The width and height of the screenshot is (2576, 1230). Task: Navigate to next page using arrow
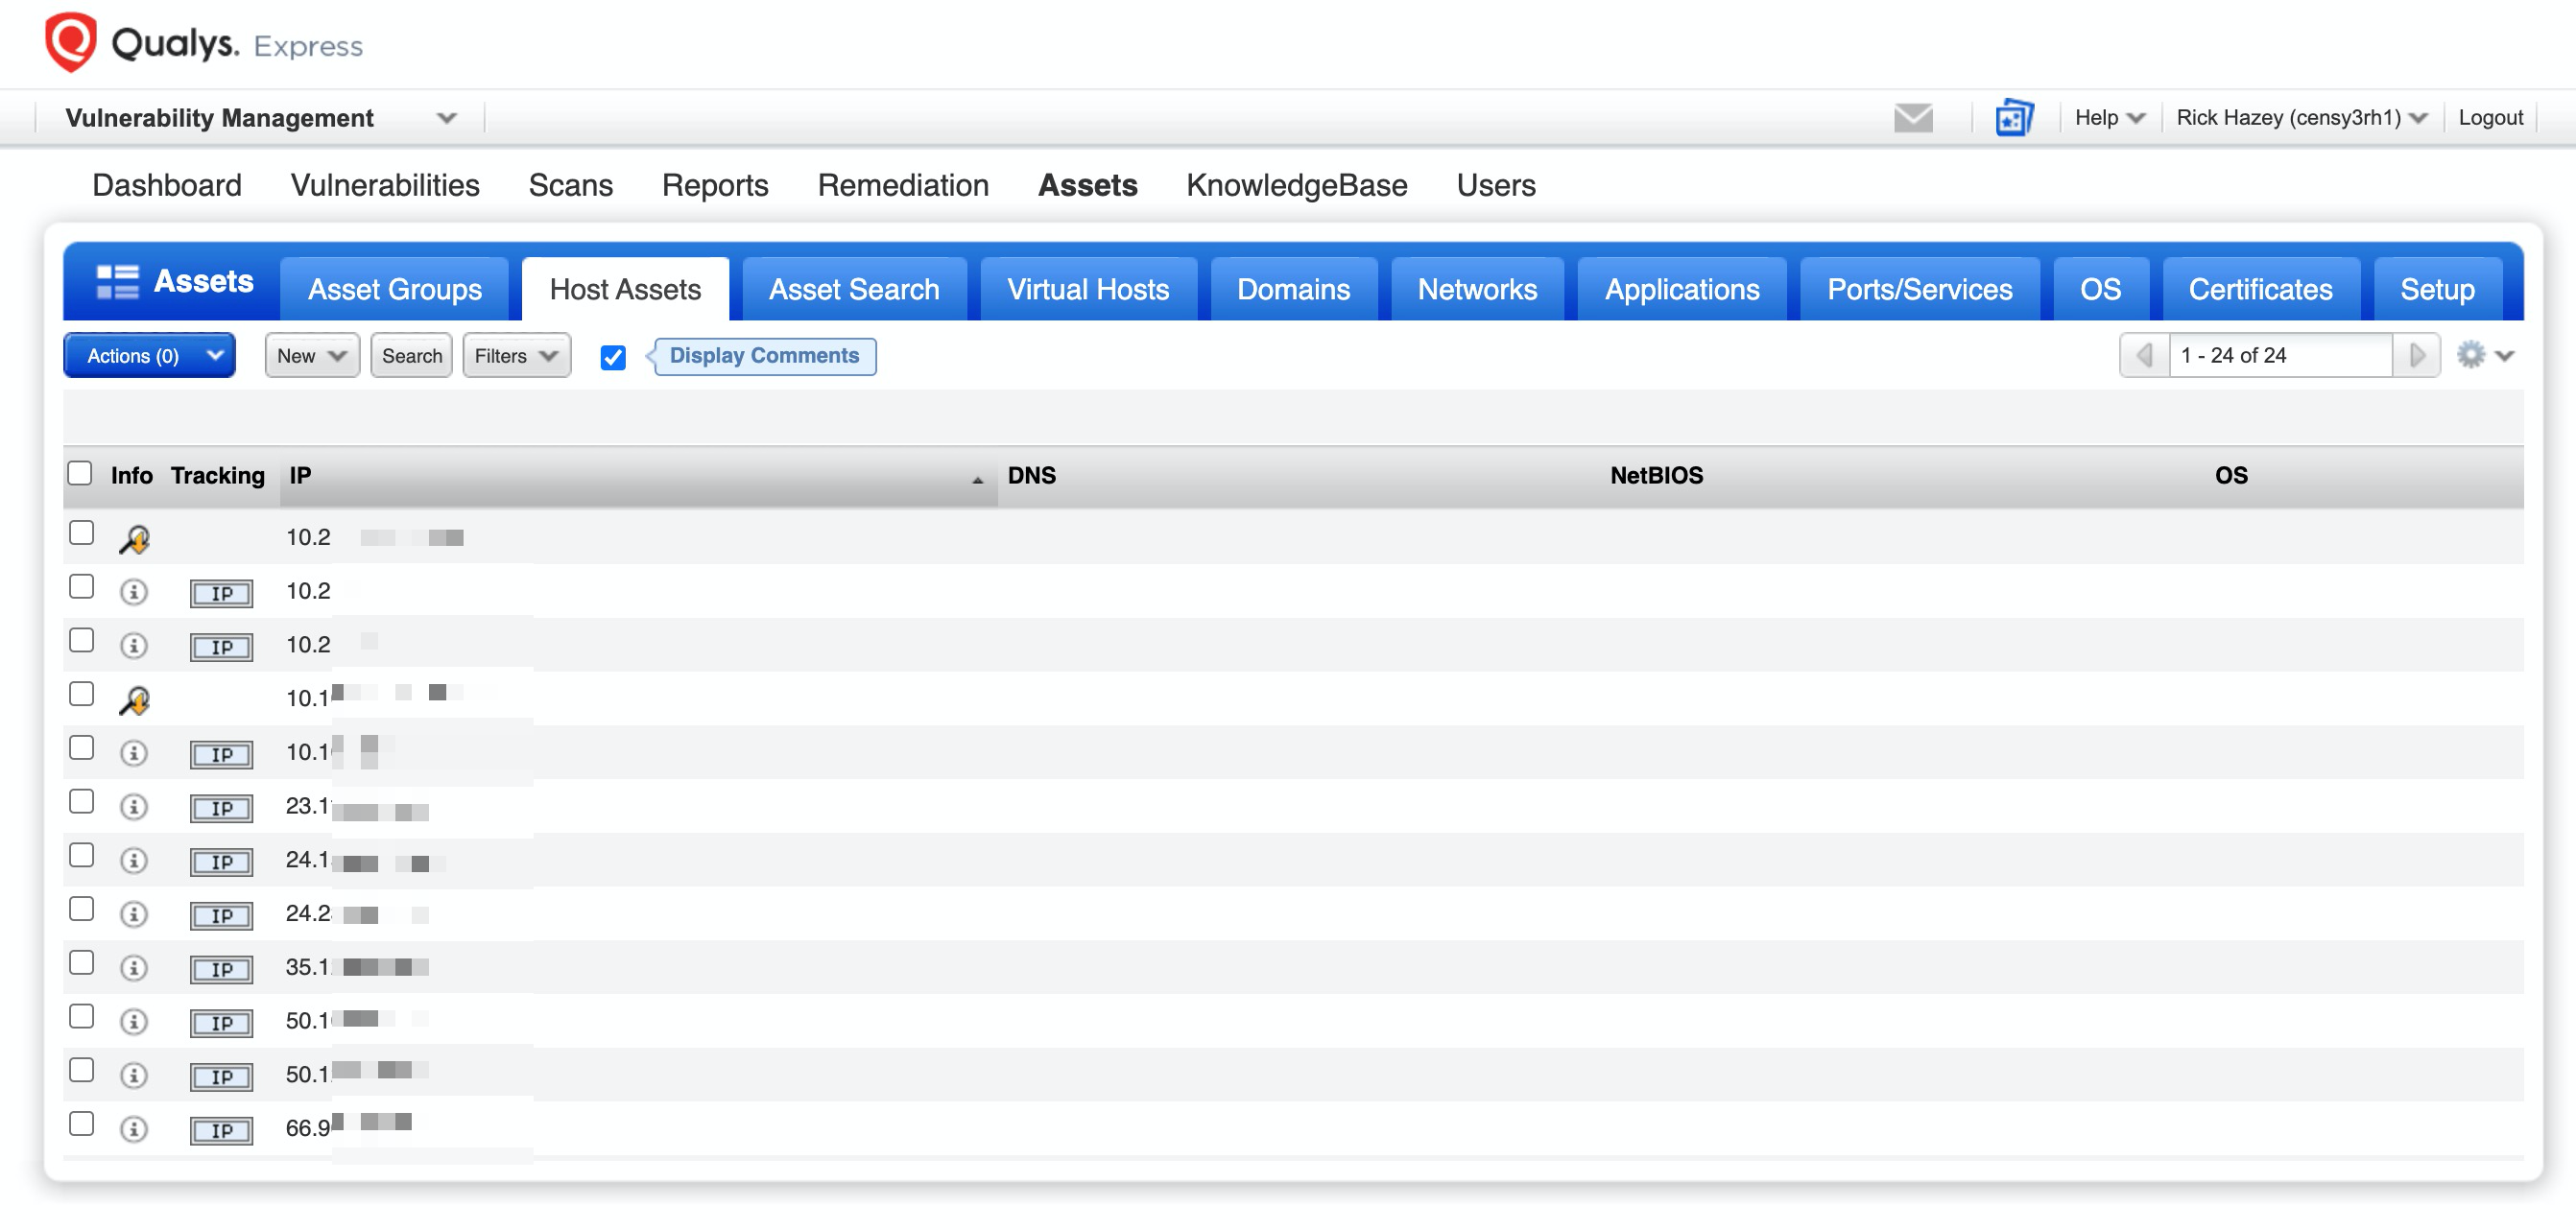pyautogui.click(x=2415, y=355)
